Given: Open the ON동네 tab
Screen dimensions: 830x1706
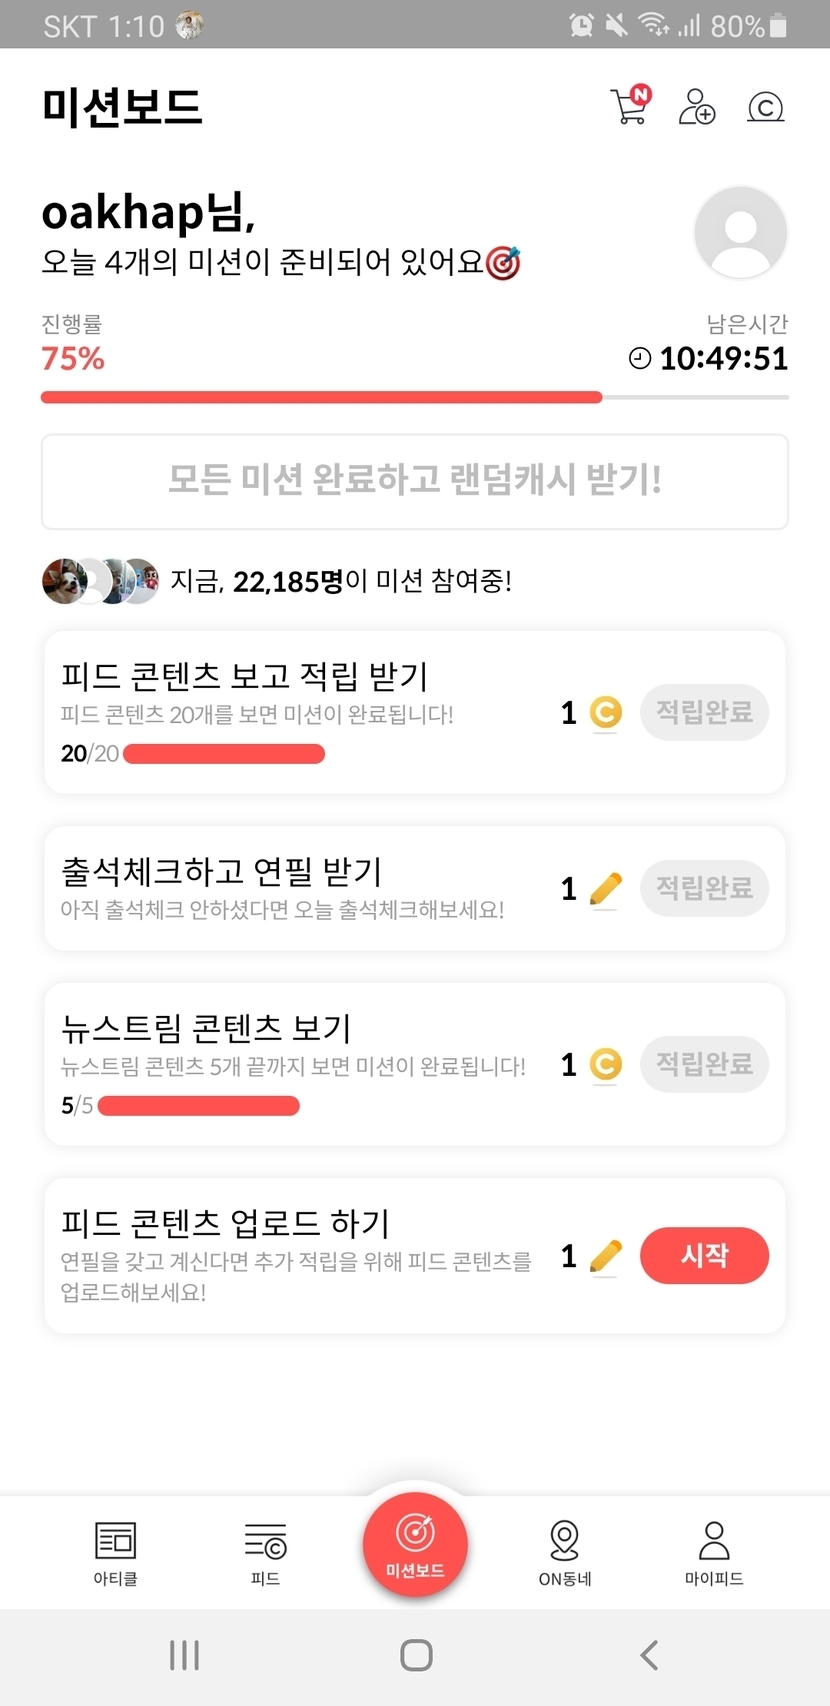Looking at the screenshot, I should coord(565,1552).
